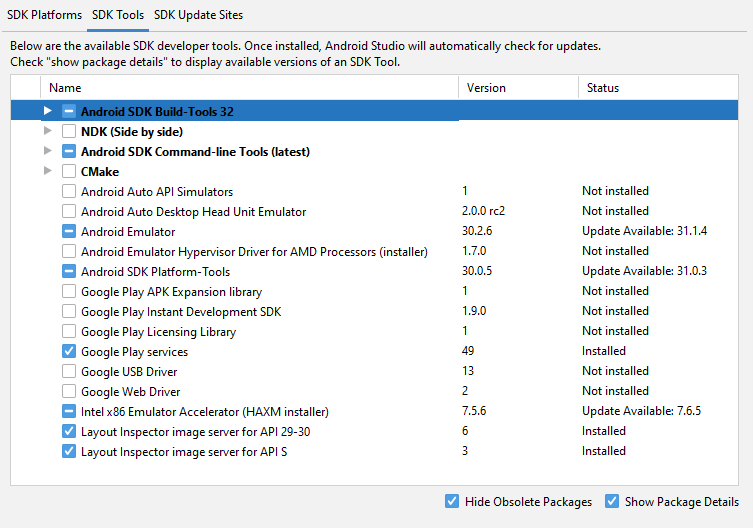The height and width of the screenshot is (528, 753).
Task: Expand the NDK (Side by side) node
Action: point(47,131)
